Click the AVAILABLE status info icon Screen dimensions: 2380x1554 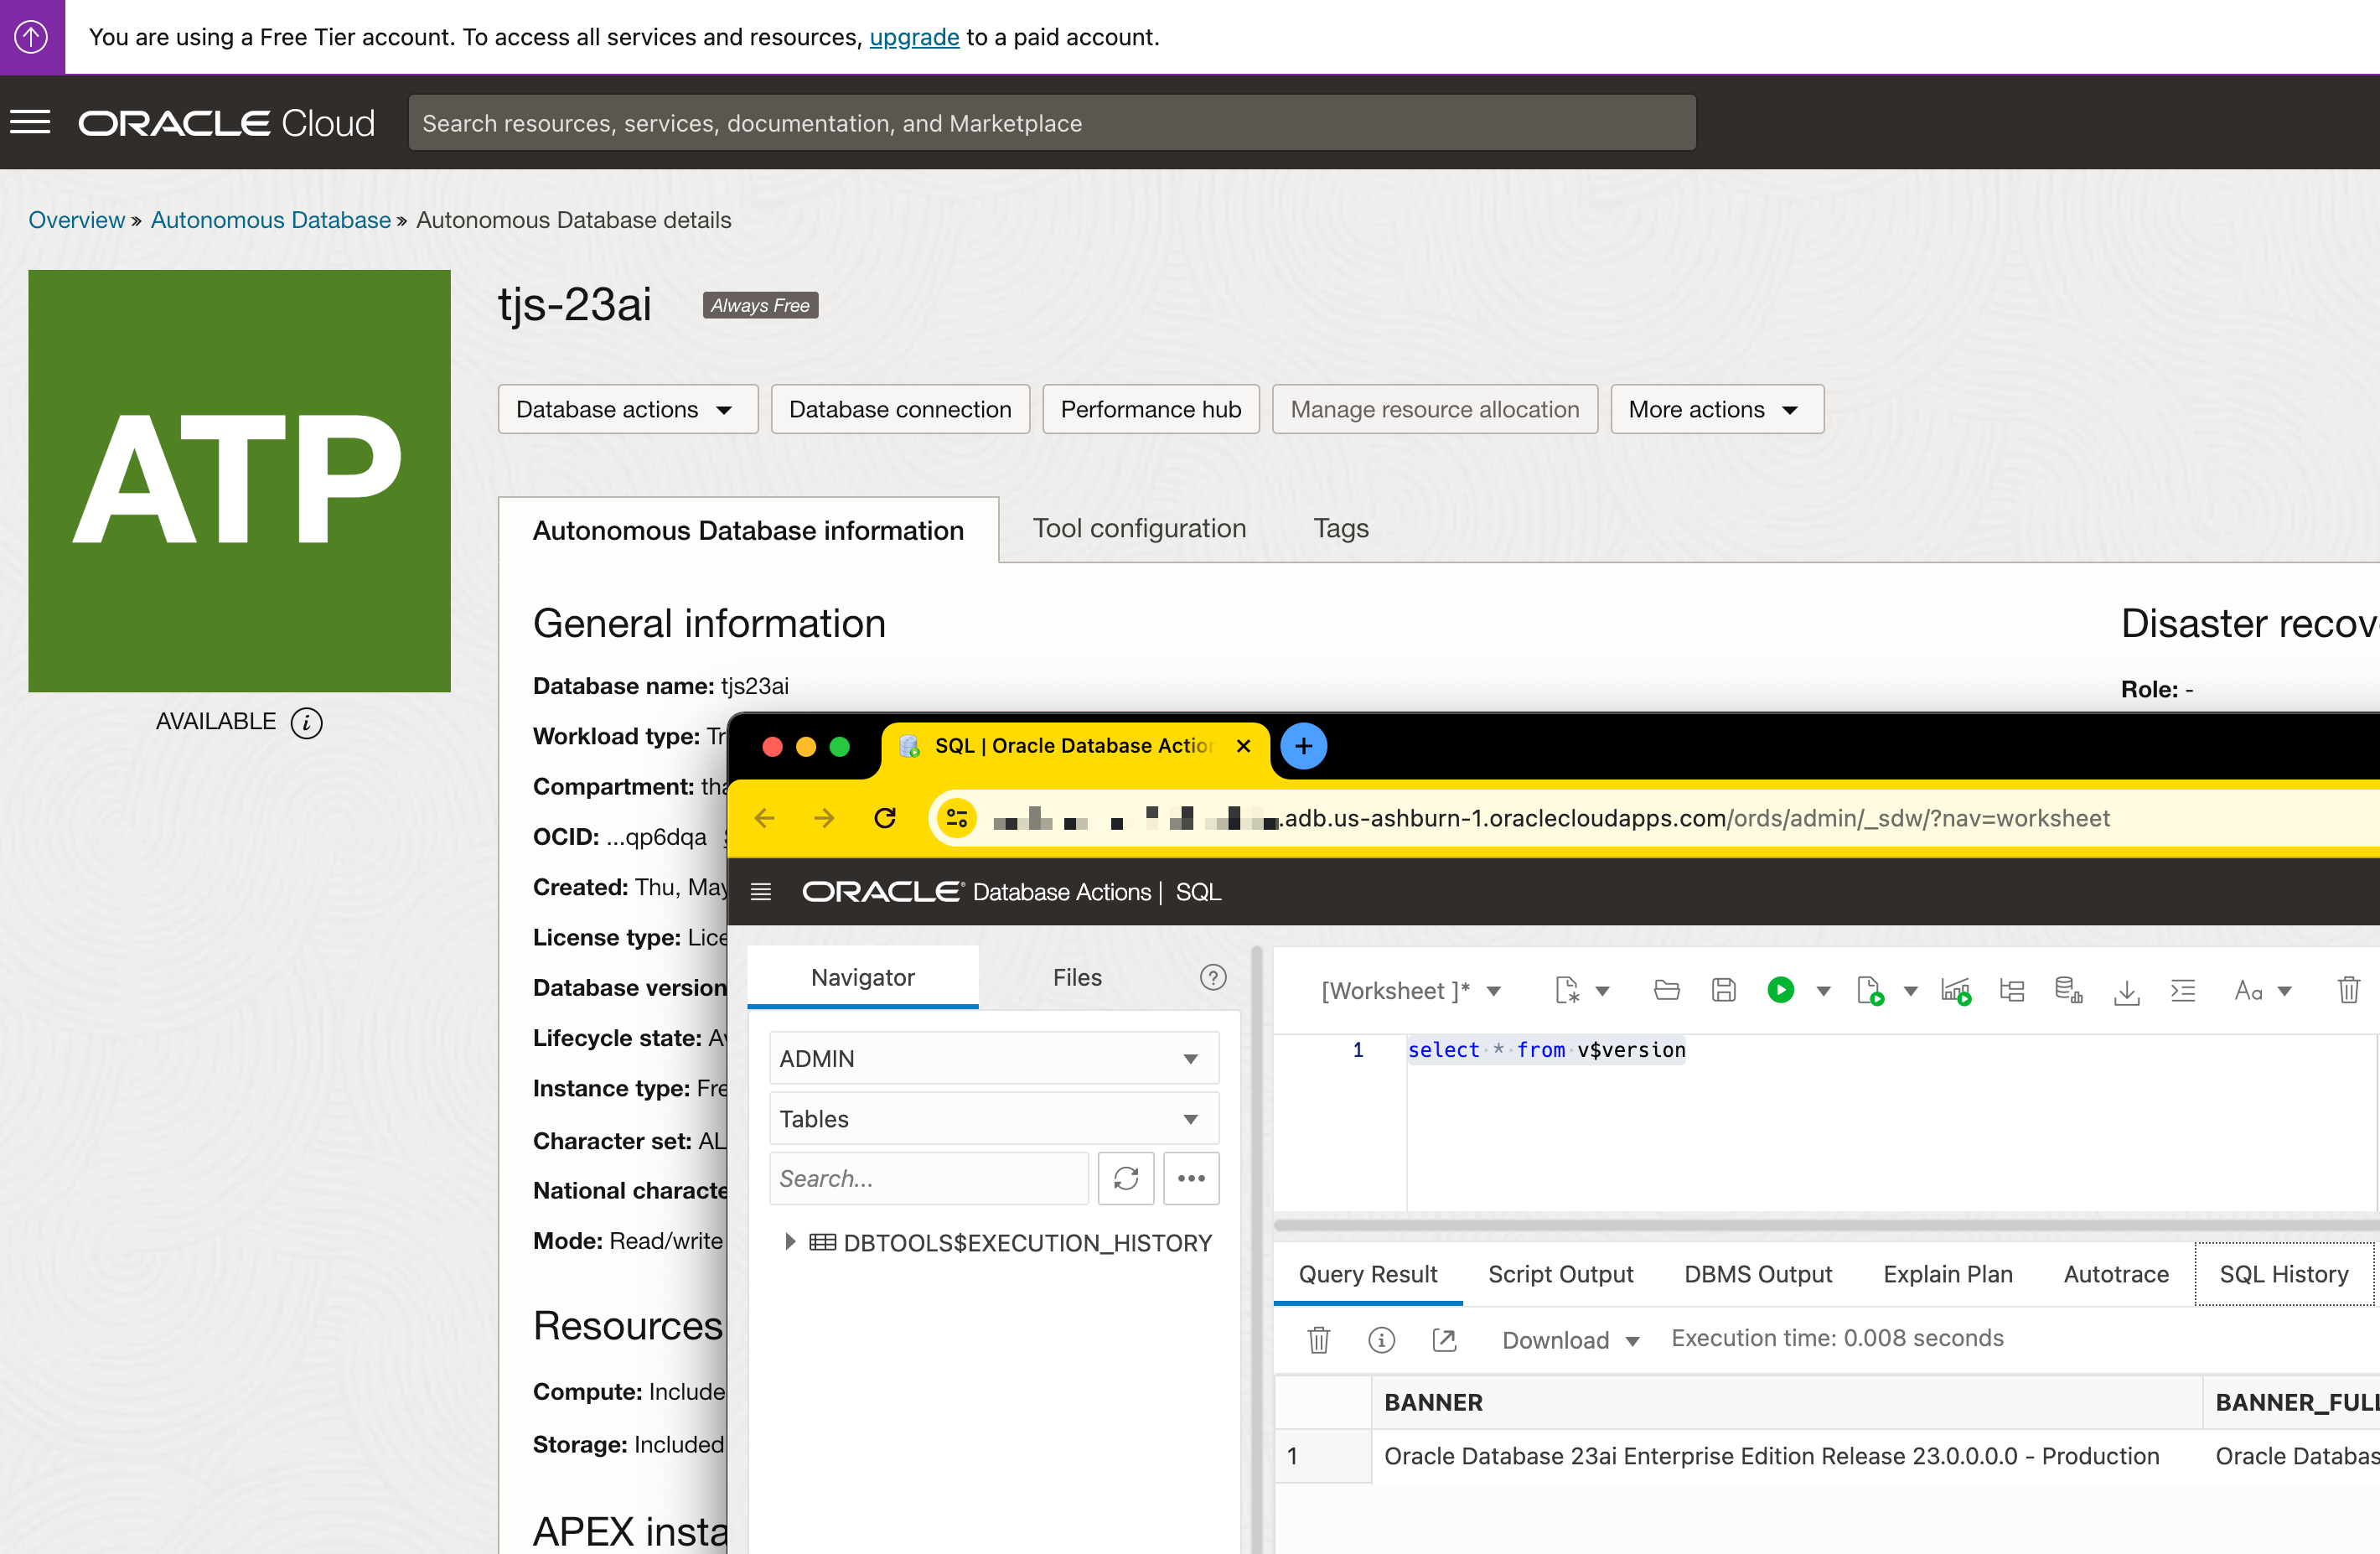coord(306,722)
